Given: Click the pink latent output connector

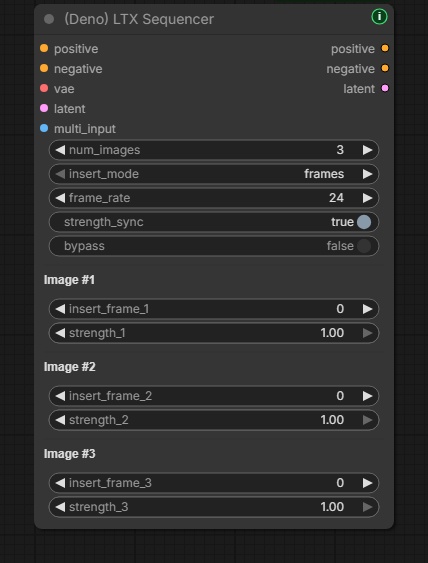Looking at the screenshot, I should point(385,88).
